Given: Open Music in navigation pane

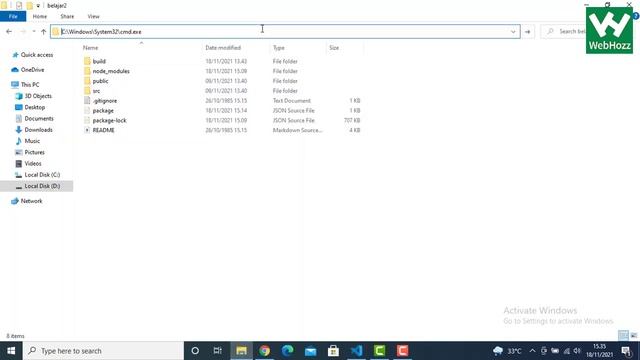Looking at the screenshot, I should pyautogui.click(x=32, y=141).
